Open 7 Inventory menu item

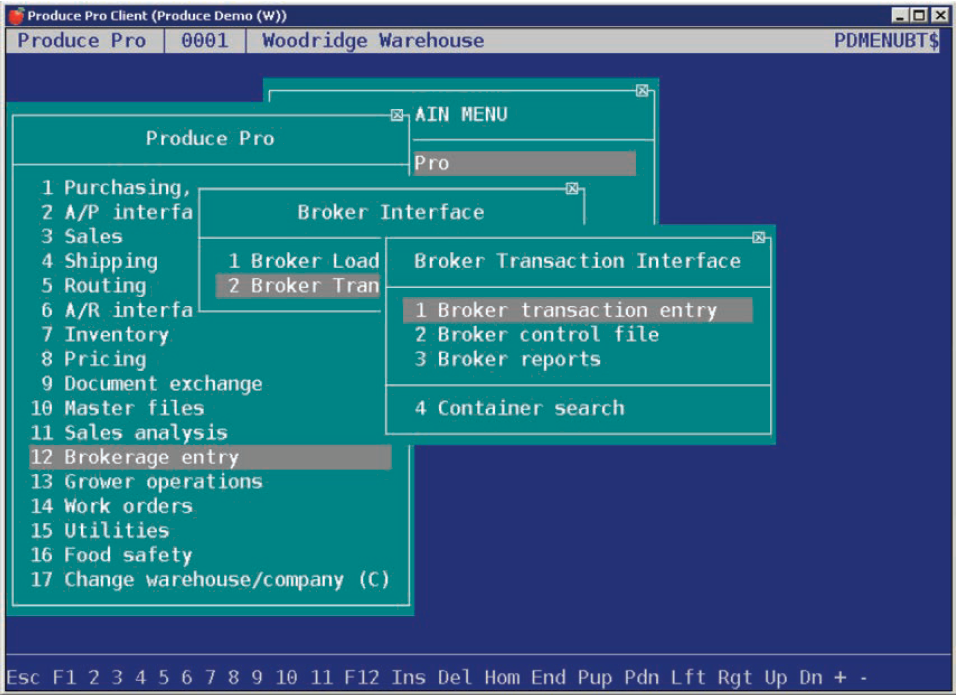click(105, 334)
